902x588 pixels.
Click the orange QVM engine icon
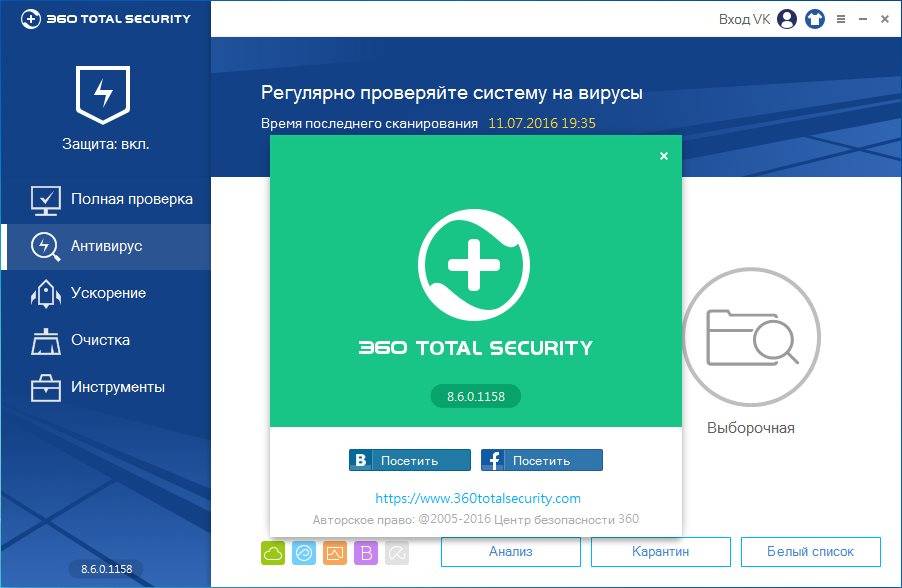click(x=335, y=553)
